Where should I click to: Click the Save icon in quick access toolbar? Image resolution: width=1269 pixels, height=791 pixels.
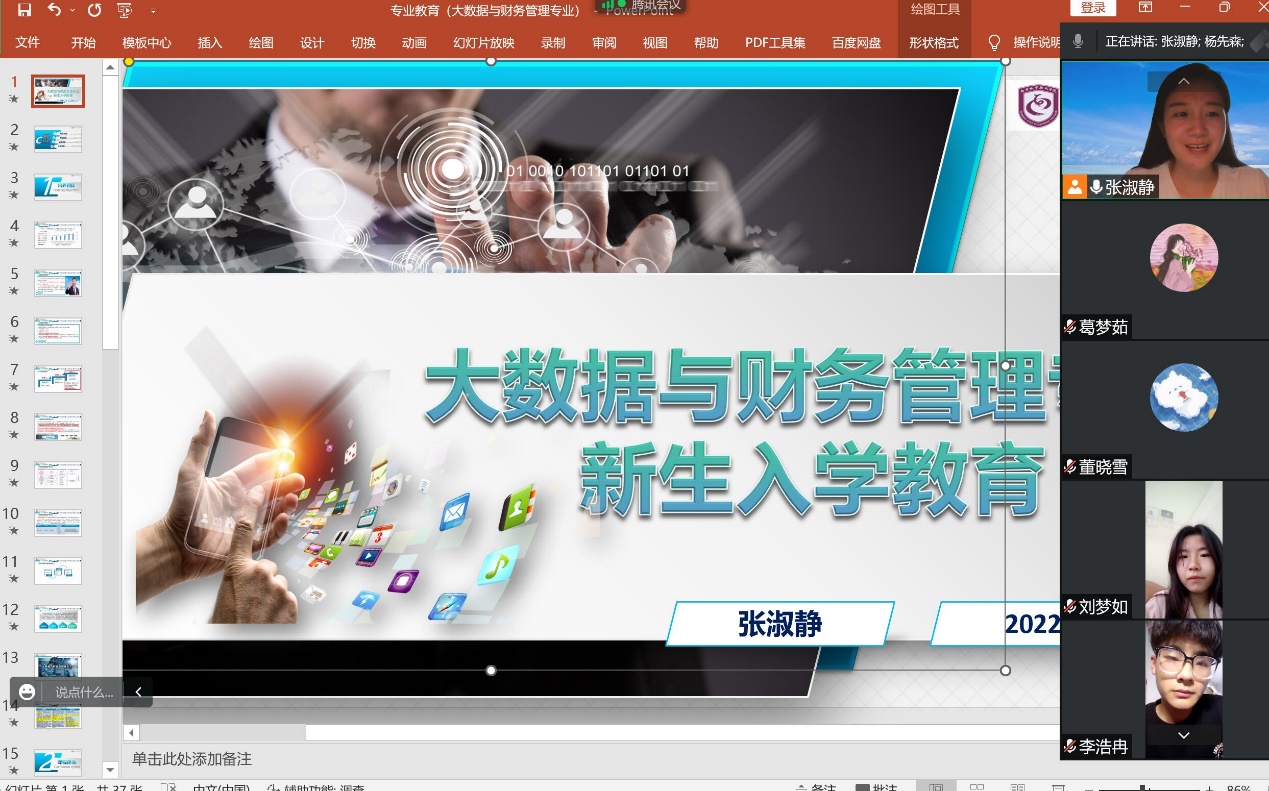[x=25, y=10]
